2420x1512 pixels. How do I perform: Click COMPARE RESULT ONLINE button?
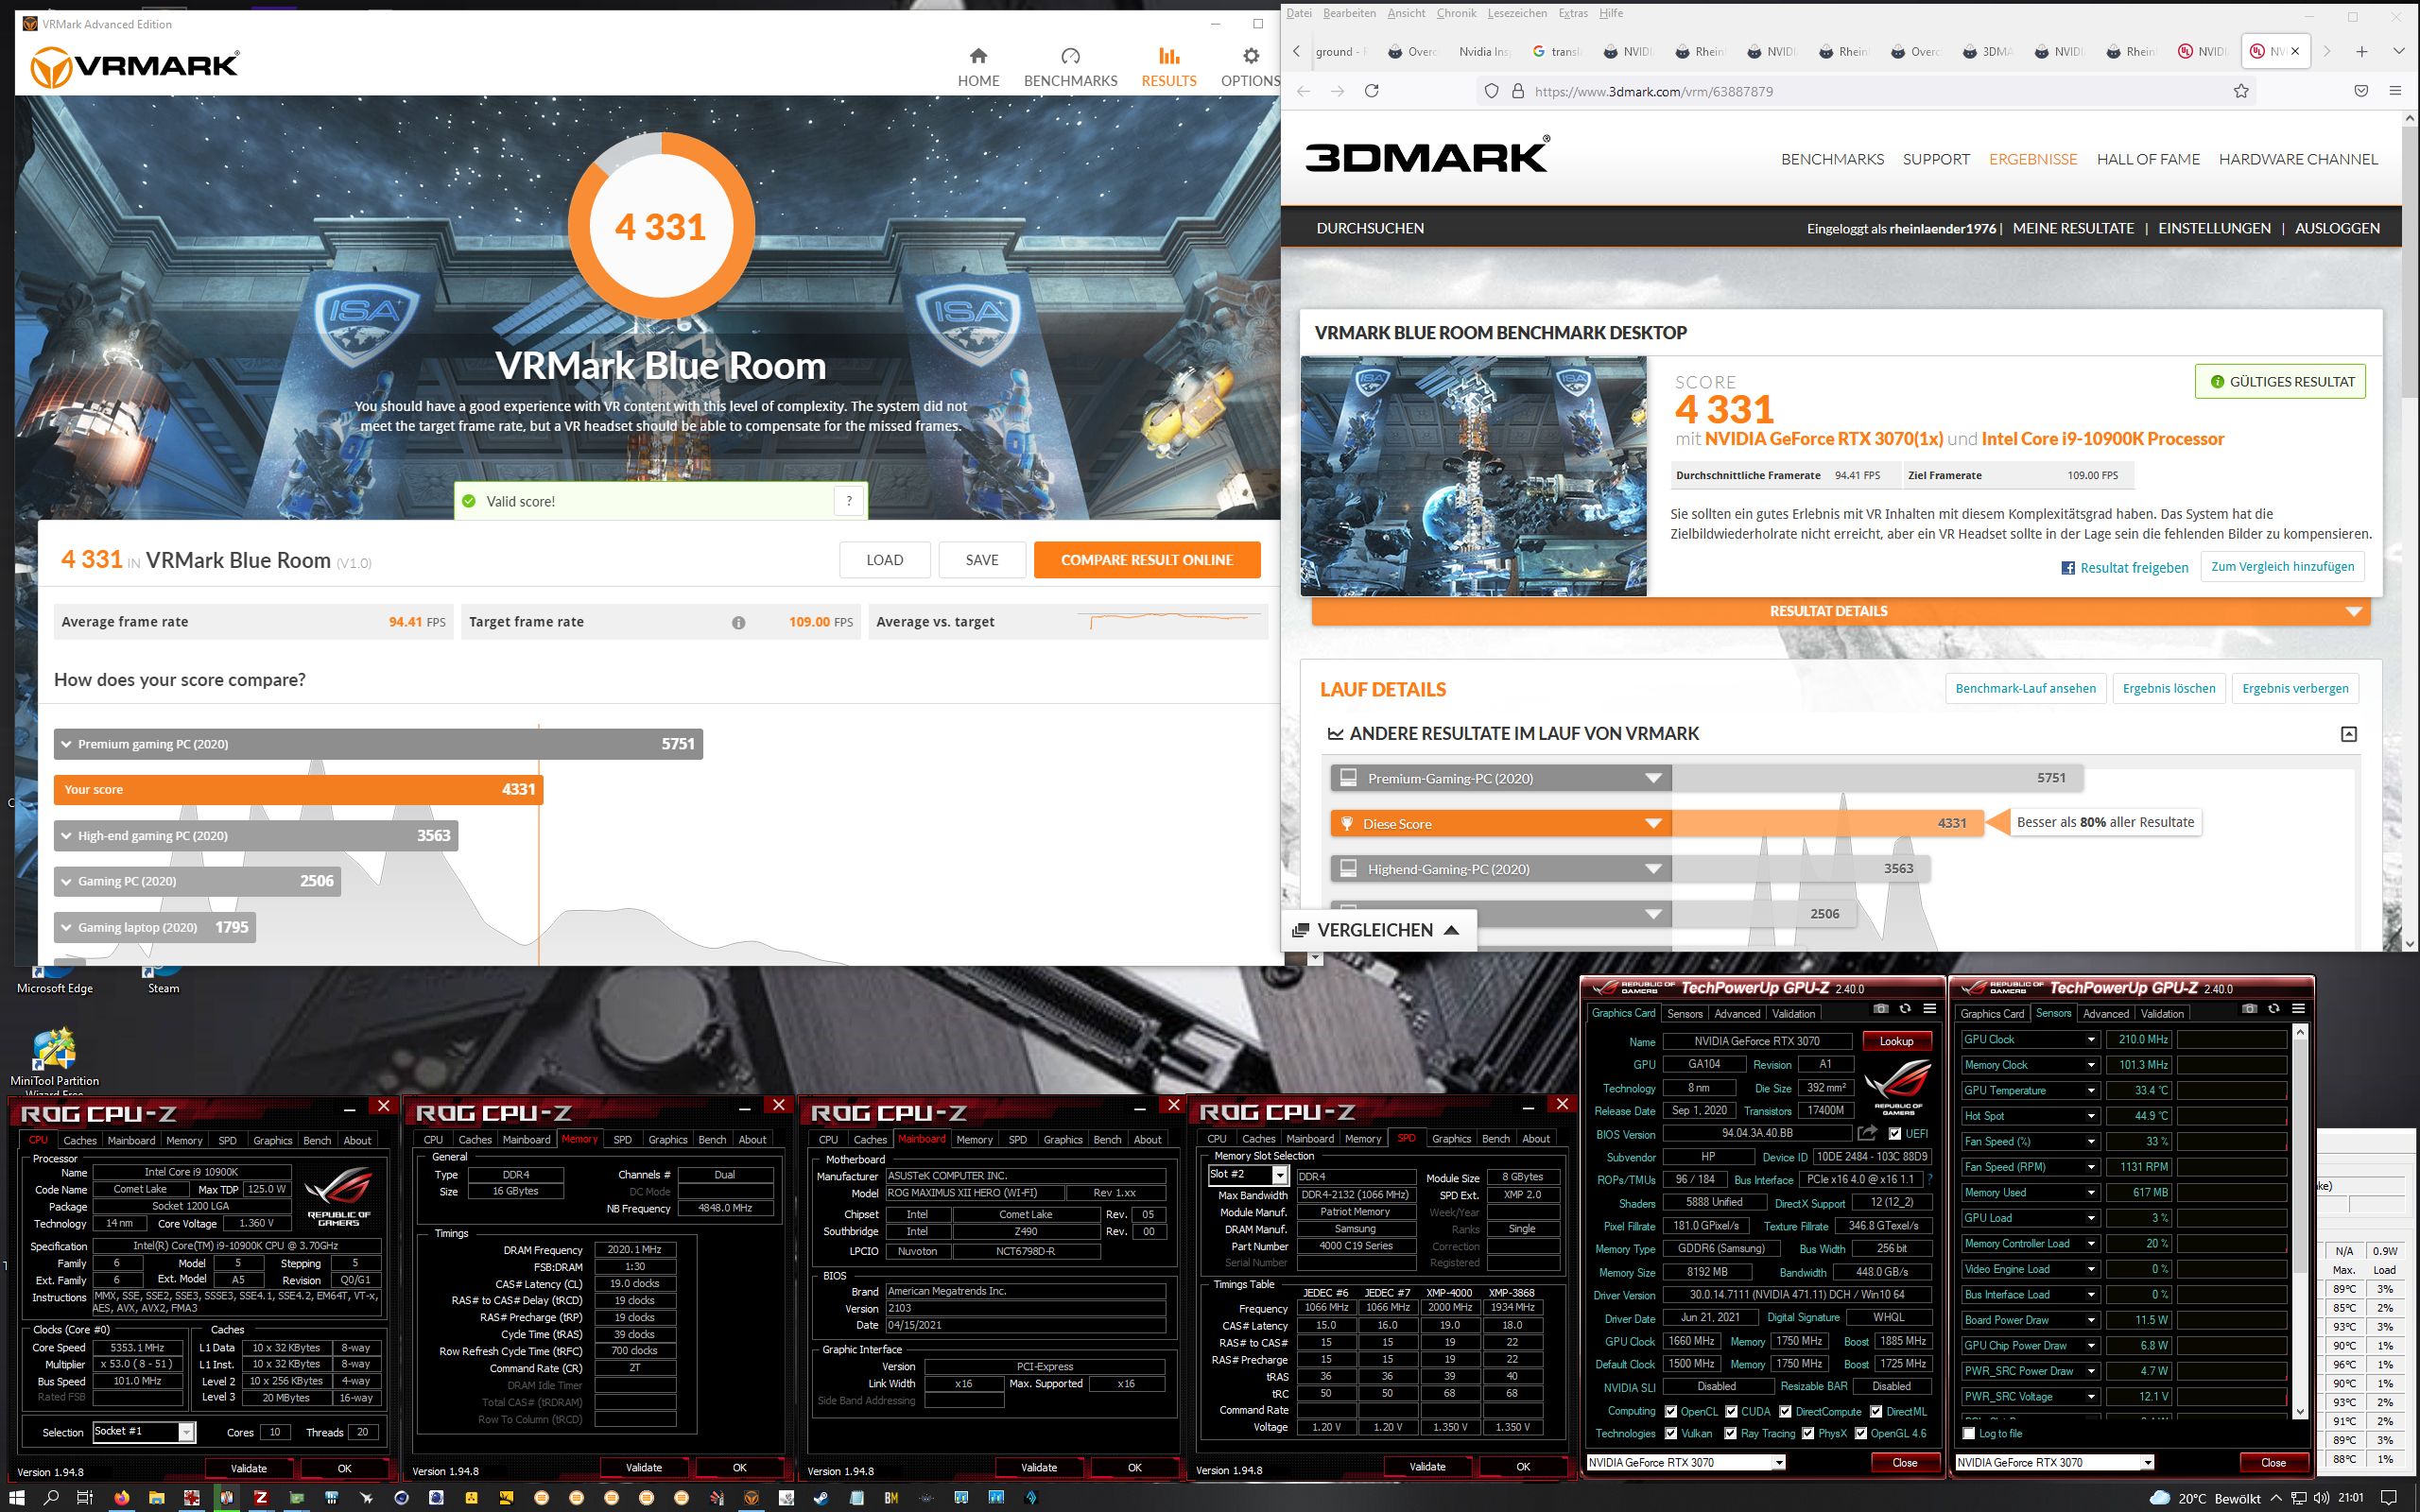point(1147,560)
